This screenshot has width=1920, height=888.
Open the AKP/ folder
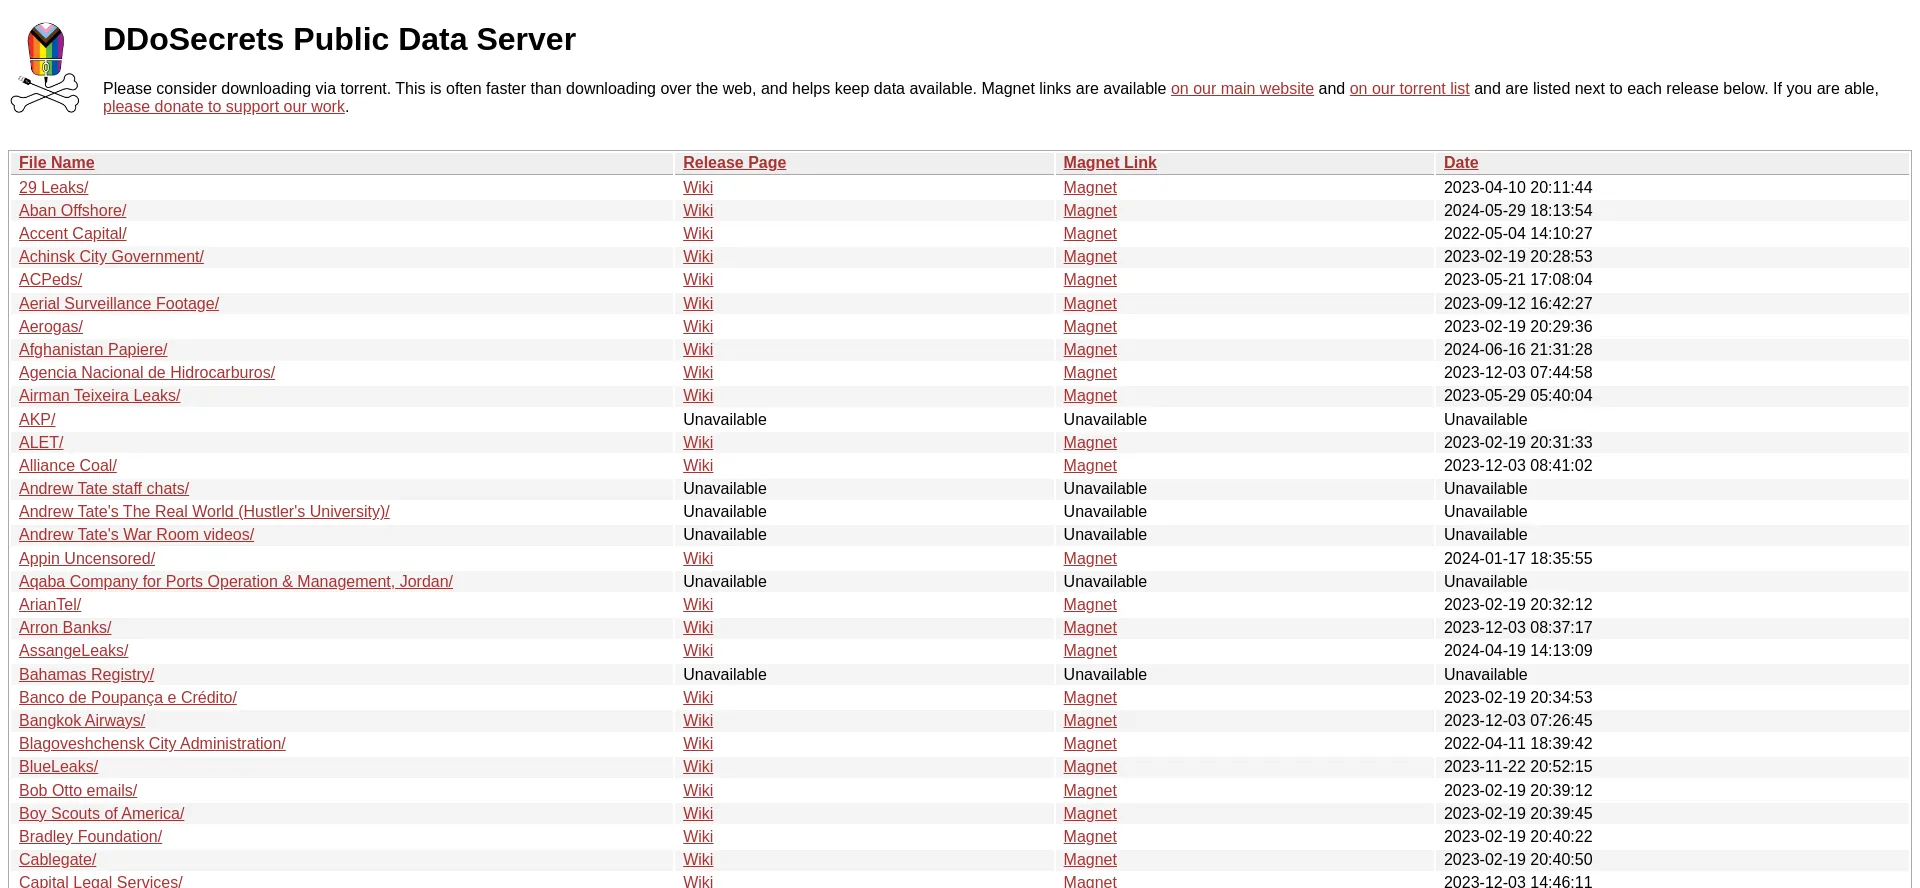[37, 419]
